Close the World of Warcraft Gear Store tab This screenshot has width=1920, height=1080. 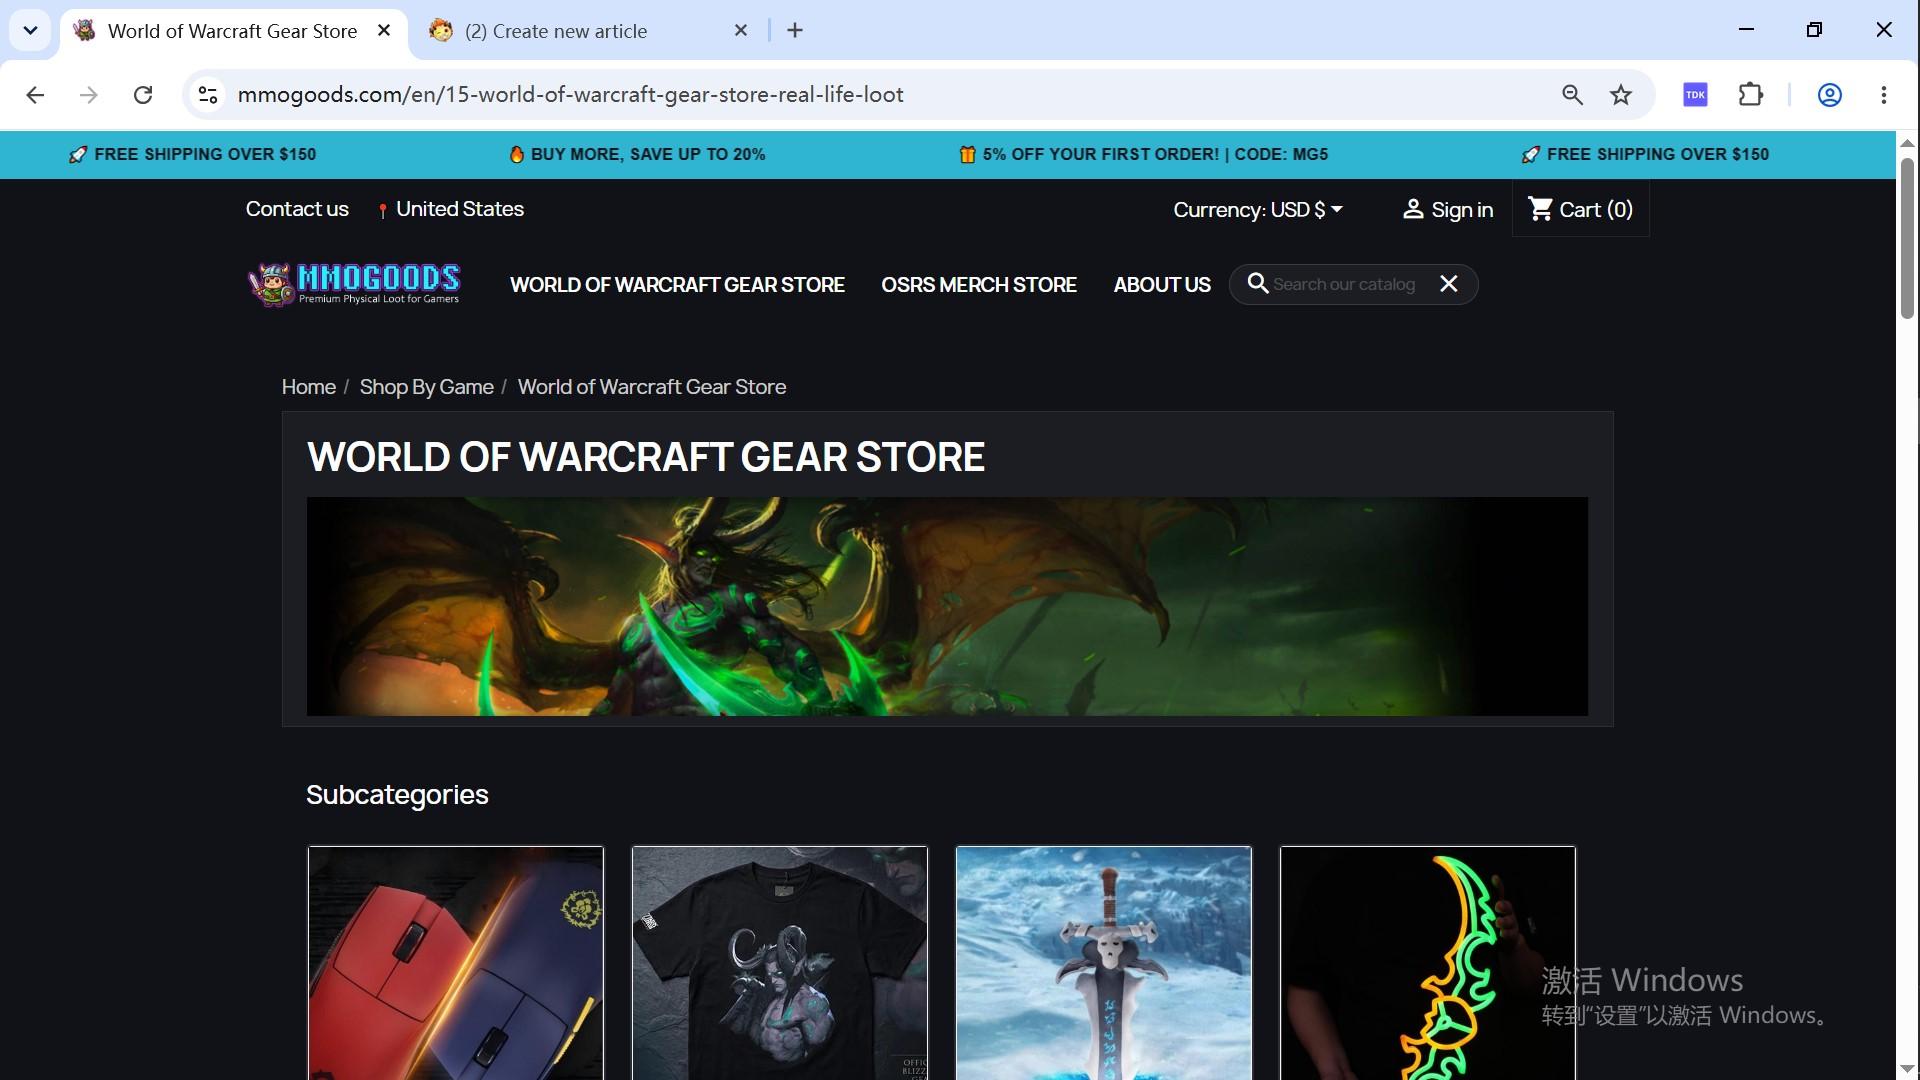pyautogui.click(x=384, y=31)
